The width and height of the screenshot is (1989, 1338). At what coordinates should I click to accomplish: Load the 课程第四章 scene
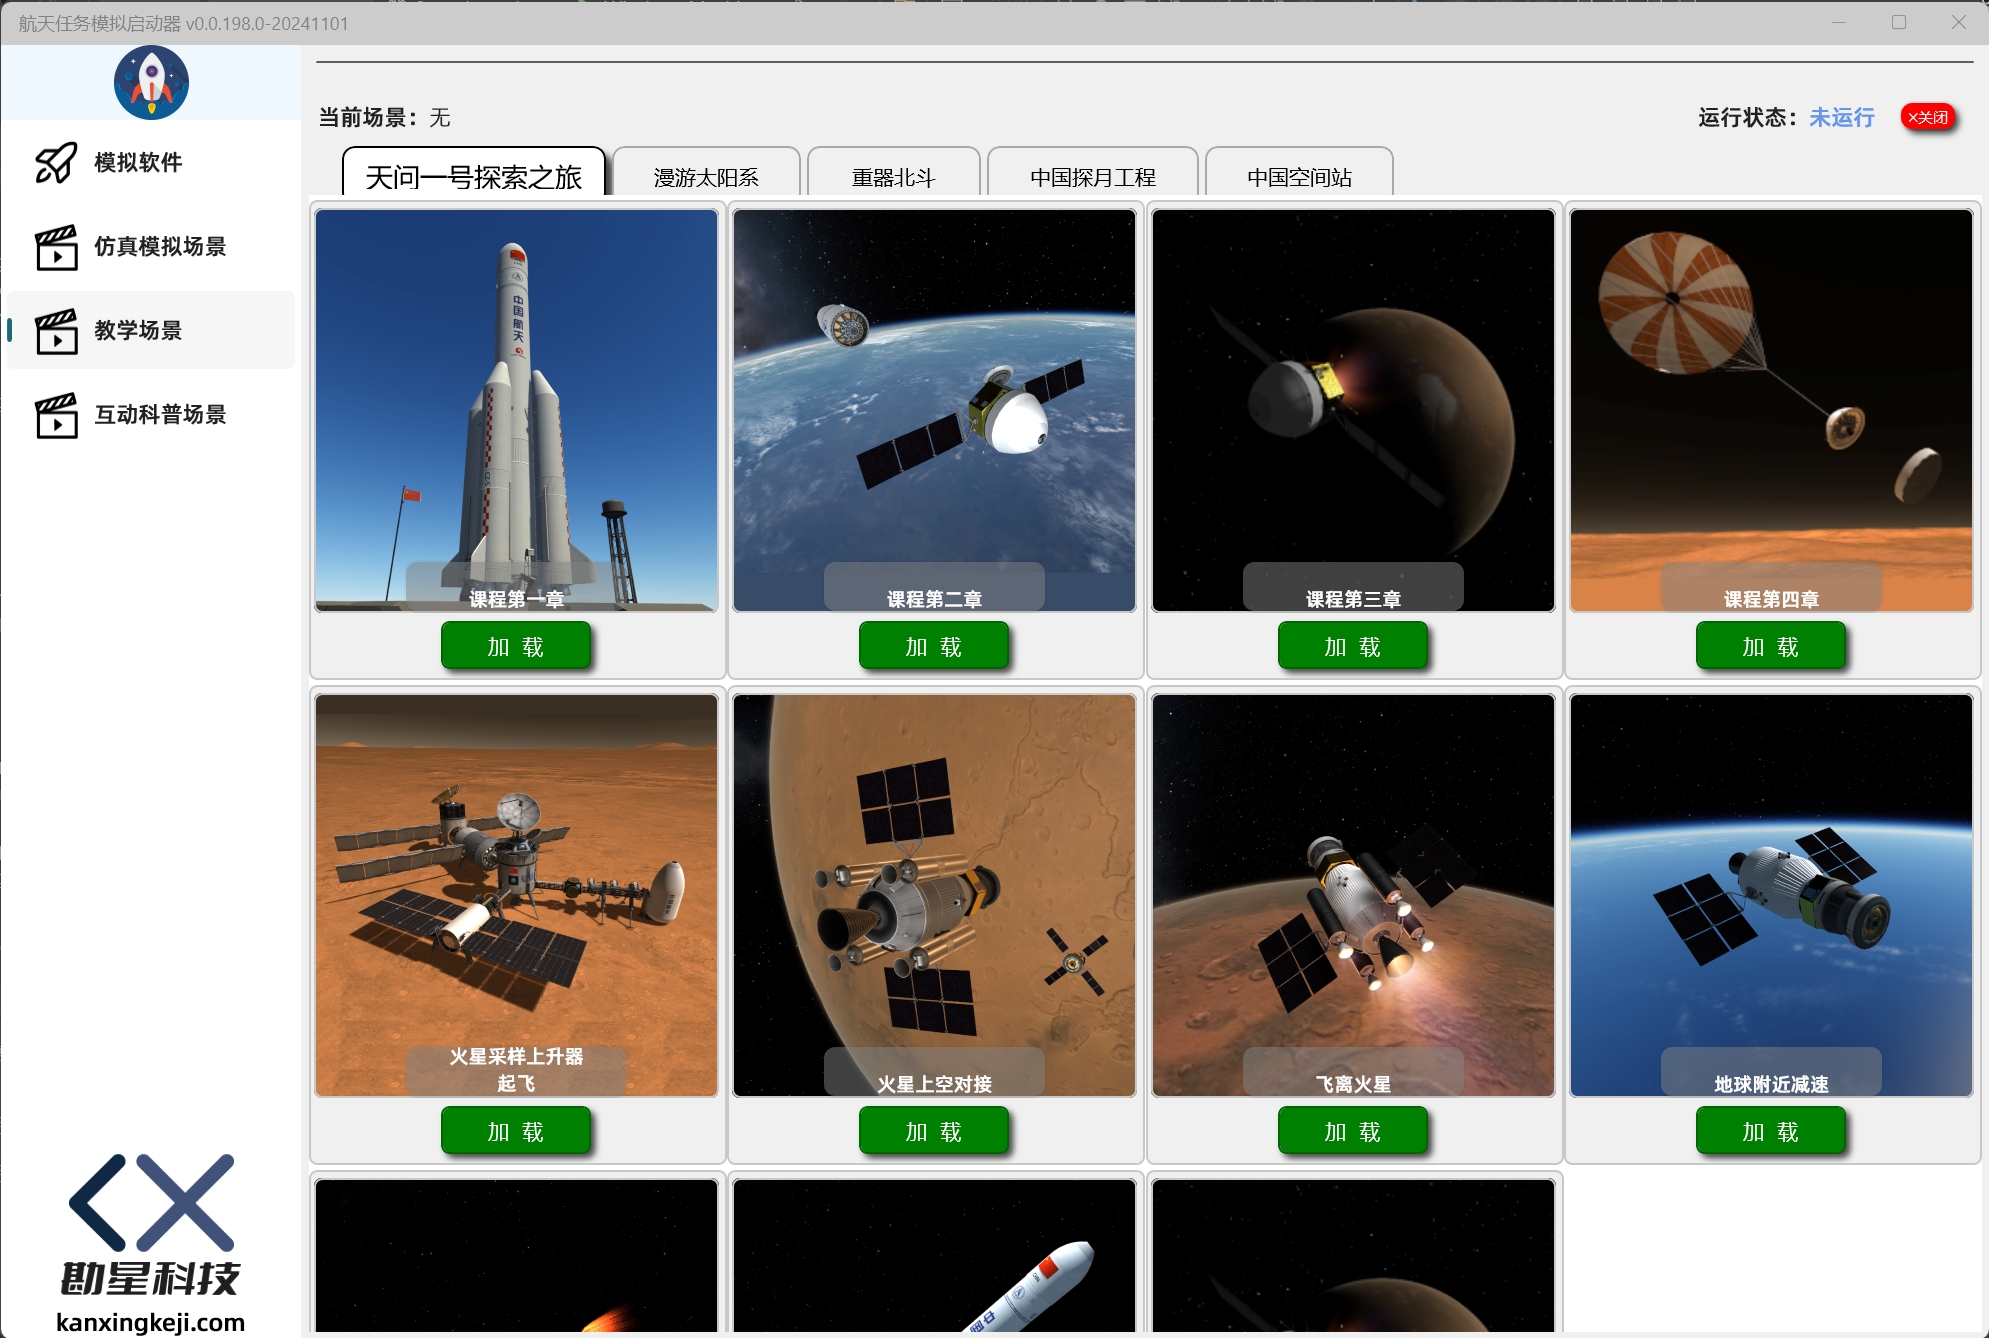tap(1771, 646)
